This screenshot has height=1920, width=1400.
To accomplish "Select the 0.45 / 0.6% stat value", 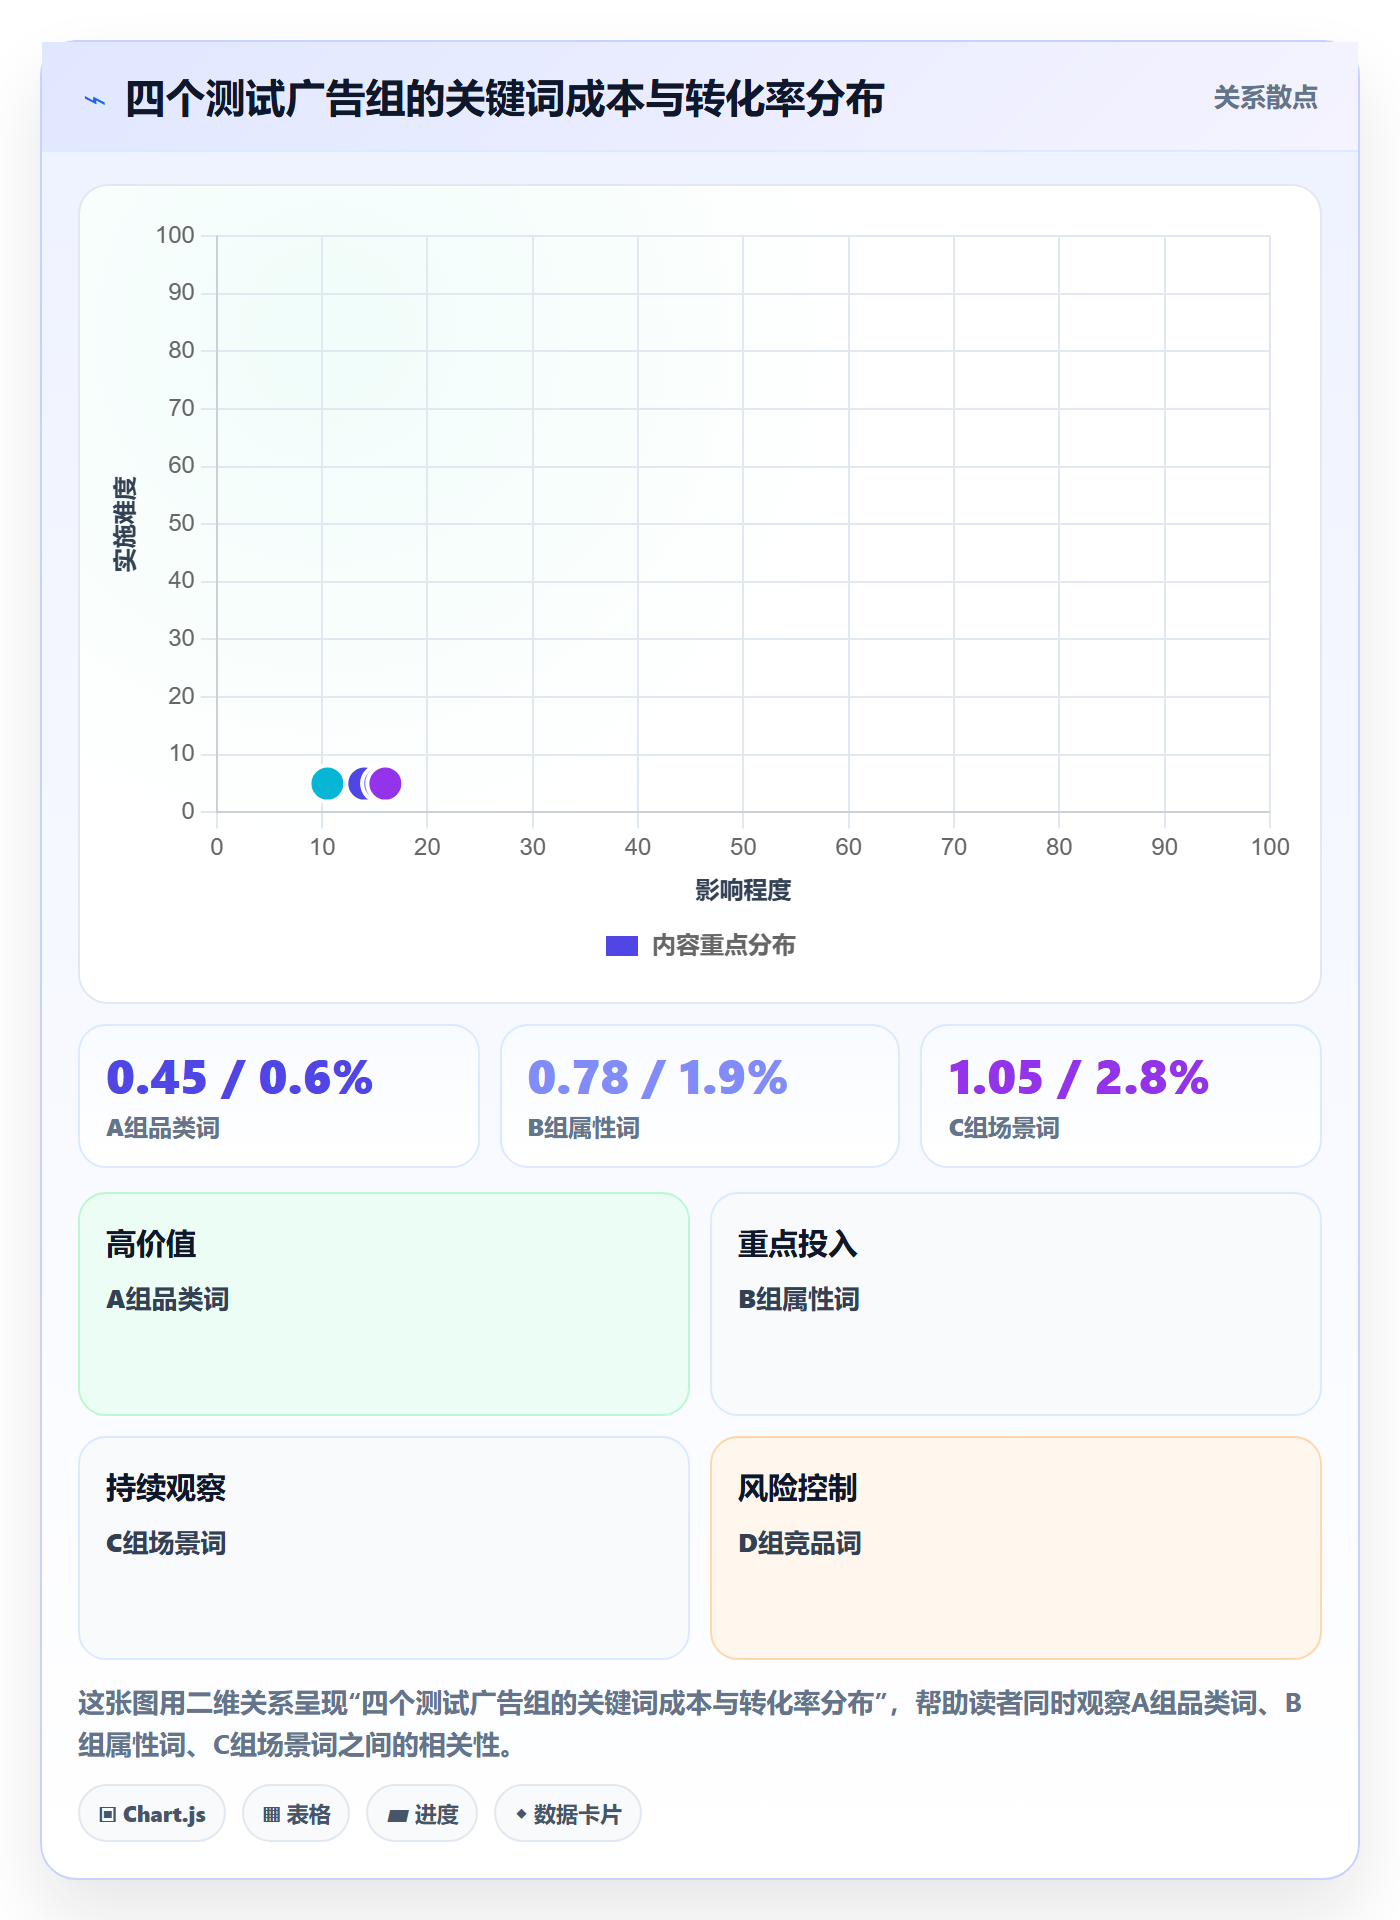I will point(240,1078).
